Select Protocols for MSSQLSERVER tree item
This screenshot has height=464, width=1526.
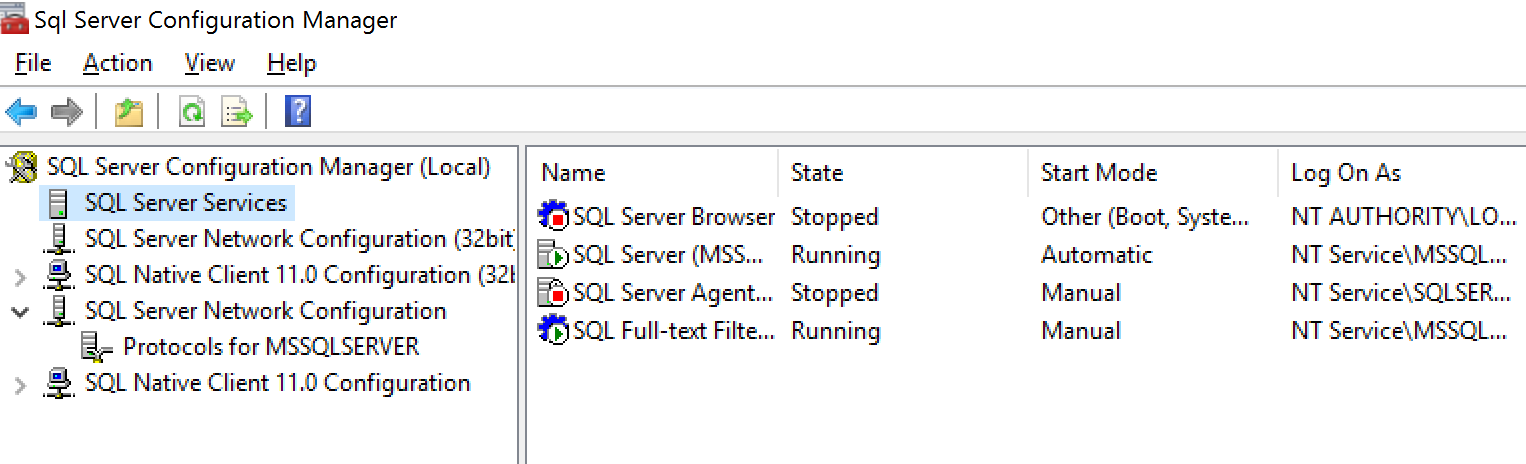(271, 347)
